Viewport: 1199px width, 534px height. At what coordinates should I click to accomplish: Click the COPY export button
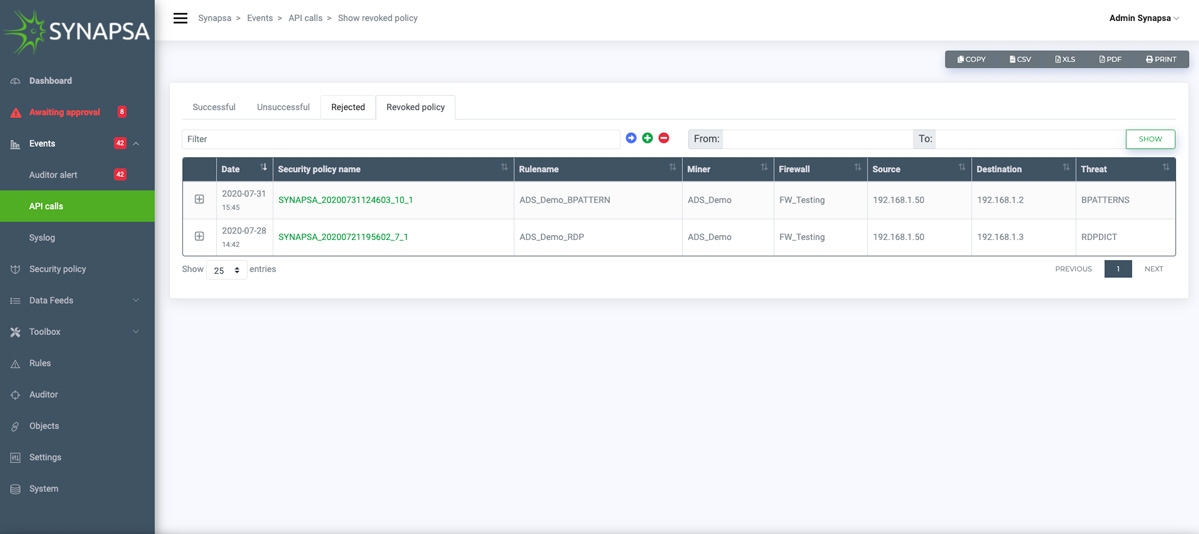(x=972, y=59)
